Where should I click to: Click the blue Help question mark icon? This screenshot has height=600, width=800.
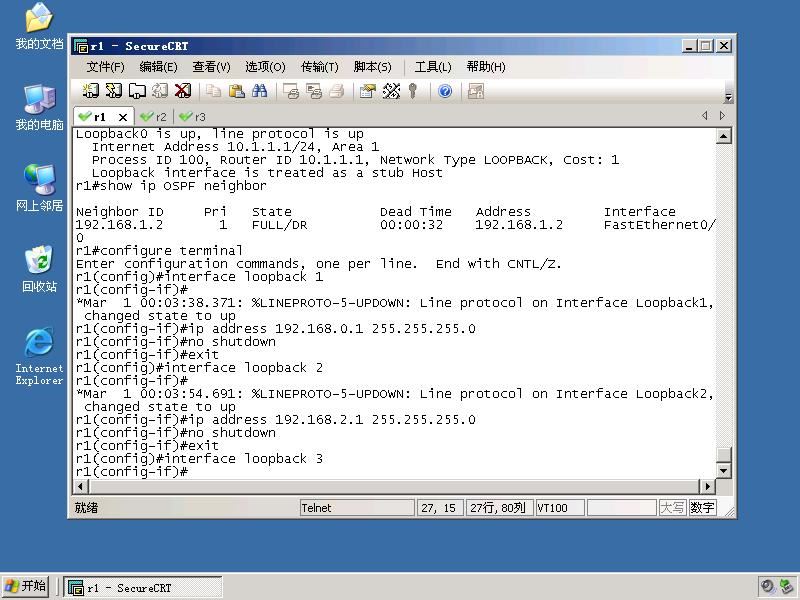(445, 91)
